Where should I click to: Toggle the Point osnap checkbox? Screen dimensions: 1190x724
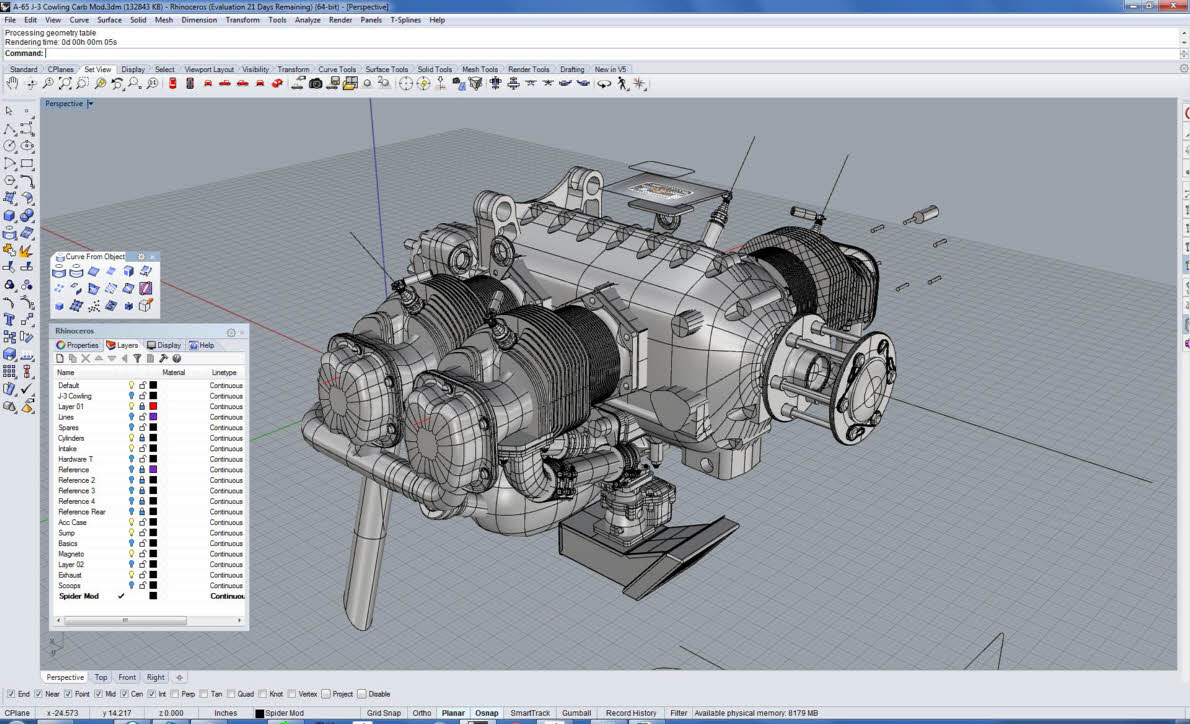point(68,694)
